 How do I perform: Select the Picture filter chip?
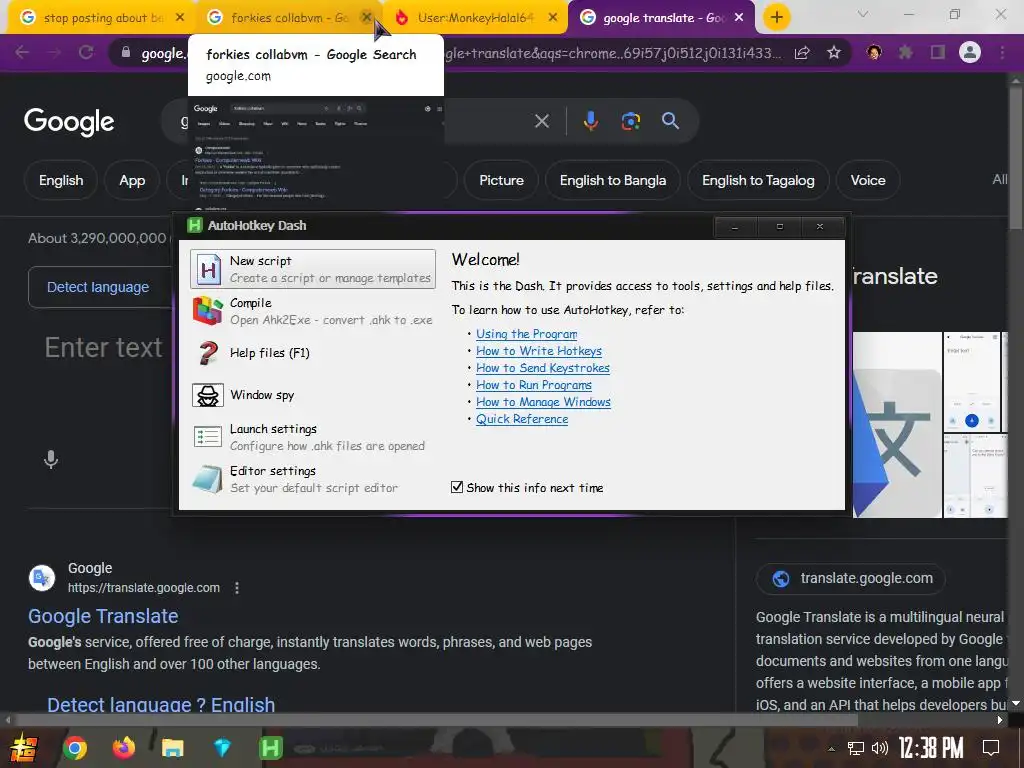coord(502,180)
